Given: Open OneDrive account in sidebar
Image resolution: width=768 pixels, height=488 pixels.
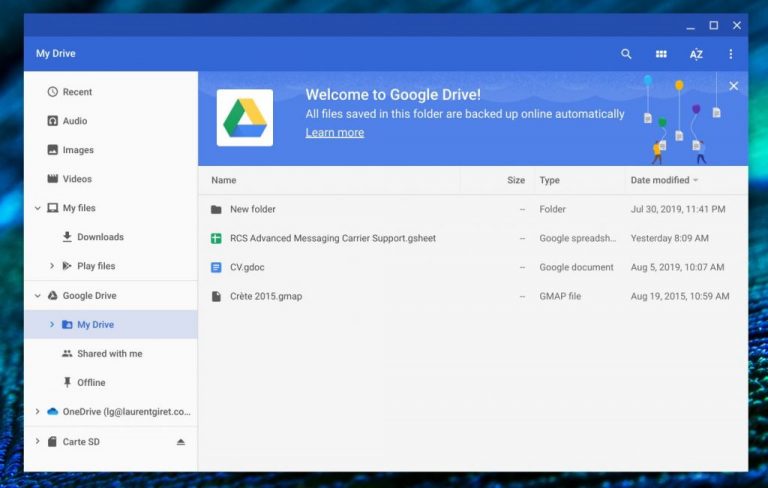Looking at the screenshot, I should (x=126, y=412).
